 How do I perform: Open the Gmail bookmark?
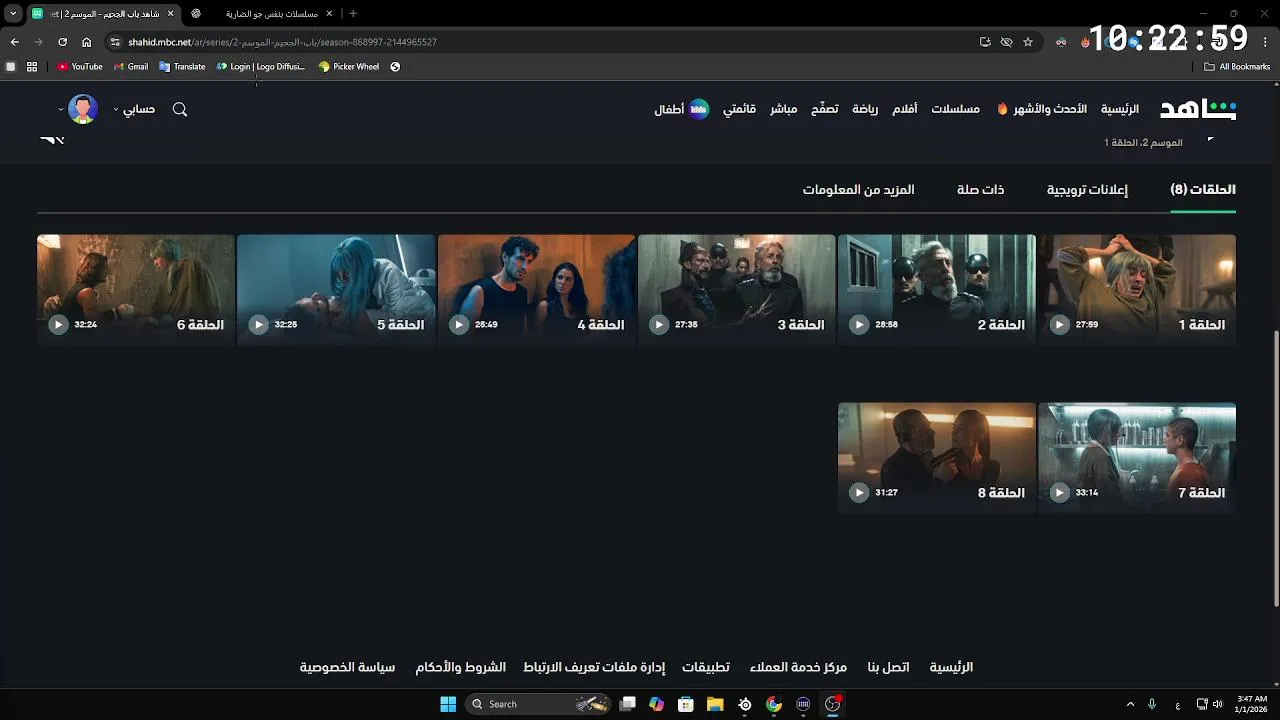(131, 66)
